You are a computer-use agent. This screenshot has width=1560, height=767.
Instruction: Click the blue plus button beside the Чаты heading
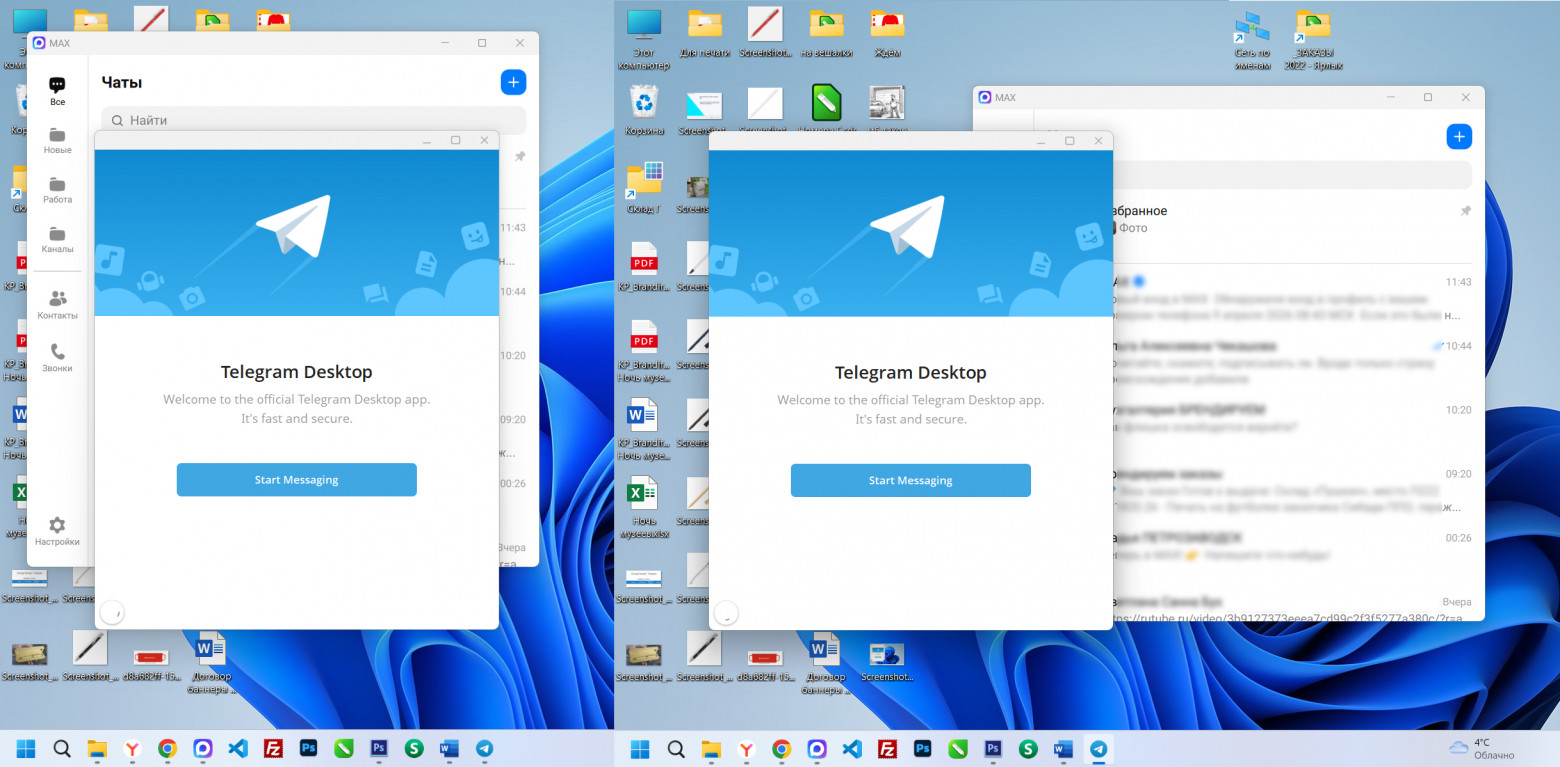513,82
